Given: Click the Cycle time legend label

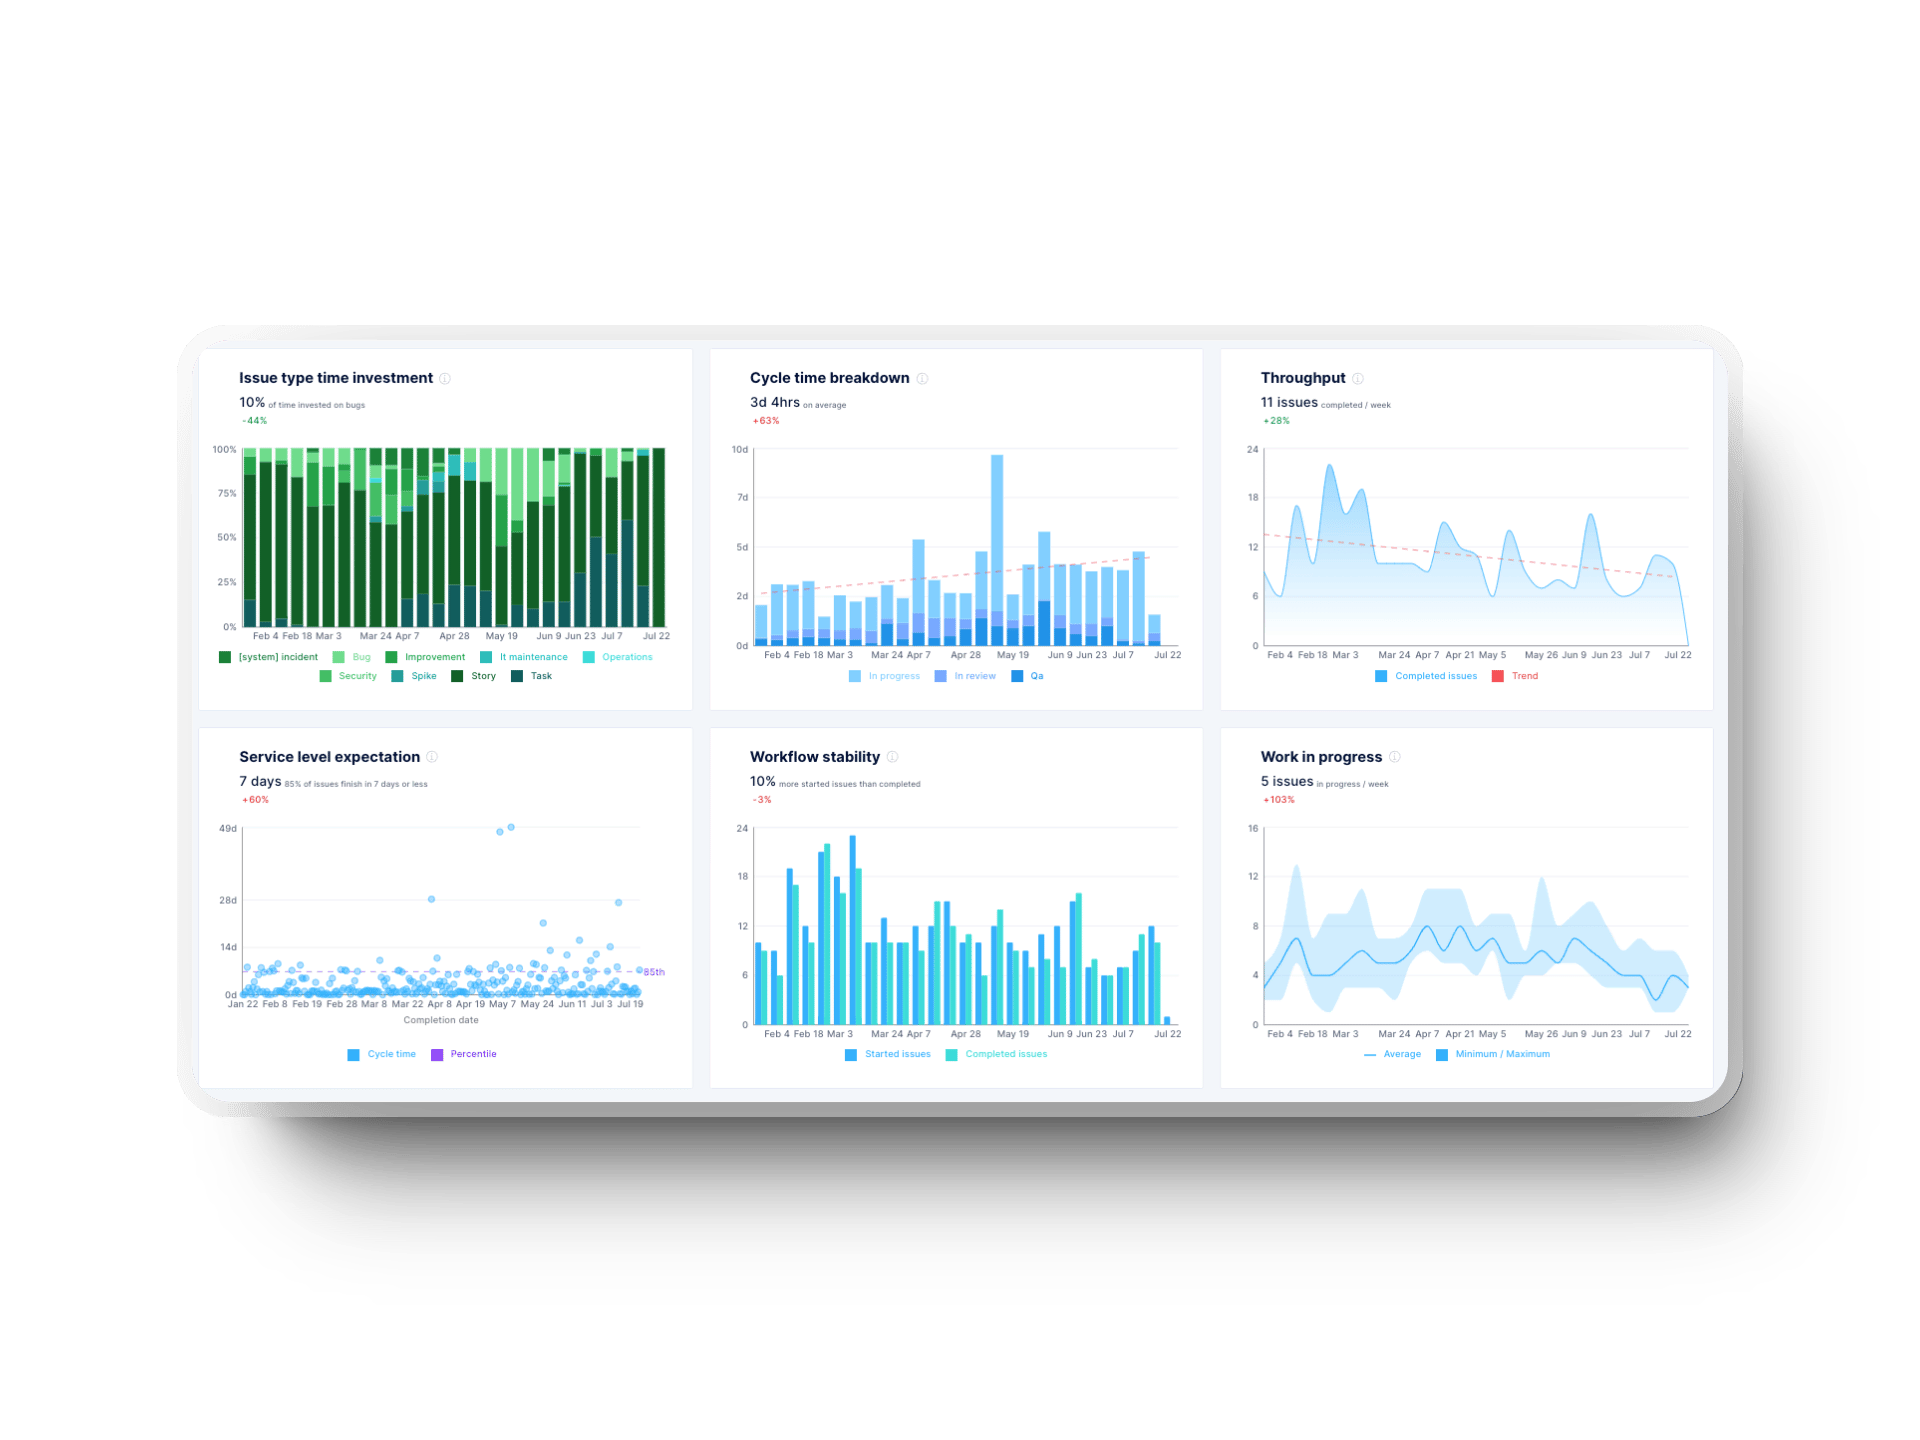Looking at the screenshot, I should (391, 1054).
